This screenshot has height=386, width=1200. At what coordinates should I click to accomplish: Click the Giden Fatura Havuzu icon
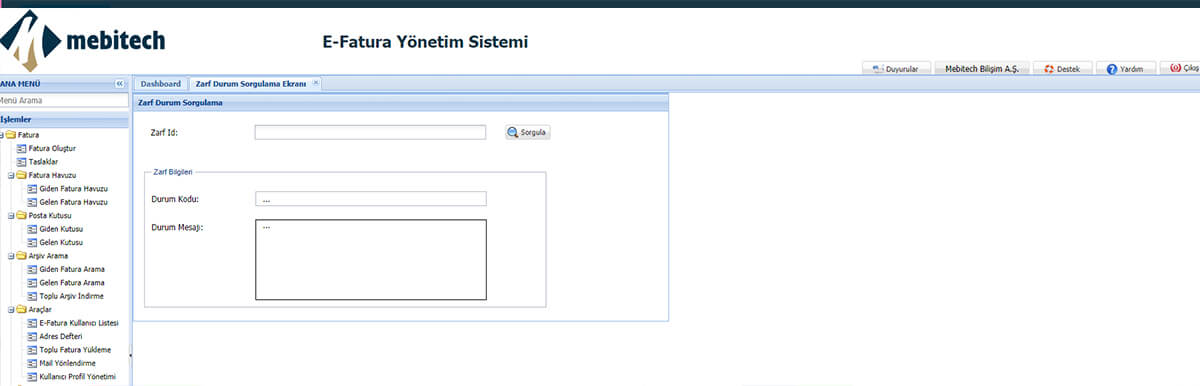click(32, 188)
